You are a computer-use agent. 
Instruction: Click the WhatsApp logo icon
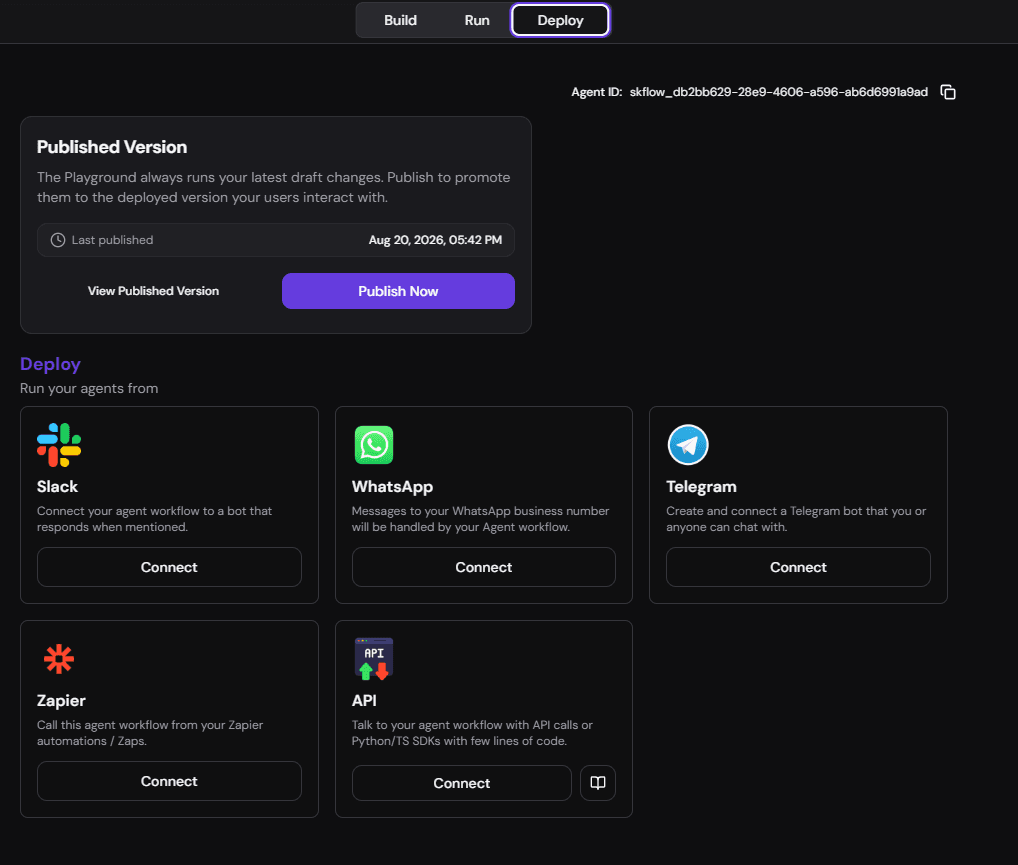point(374,445)
